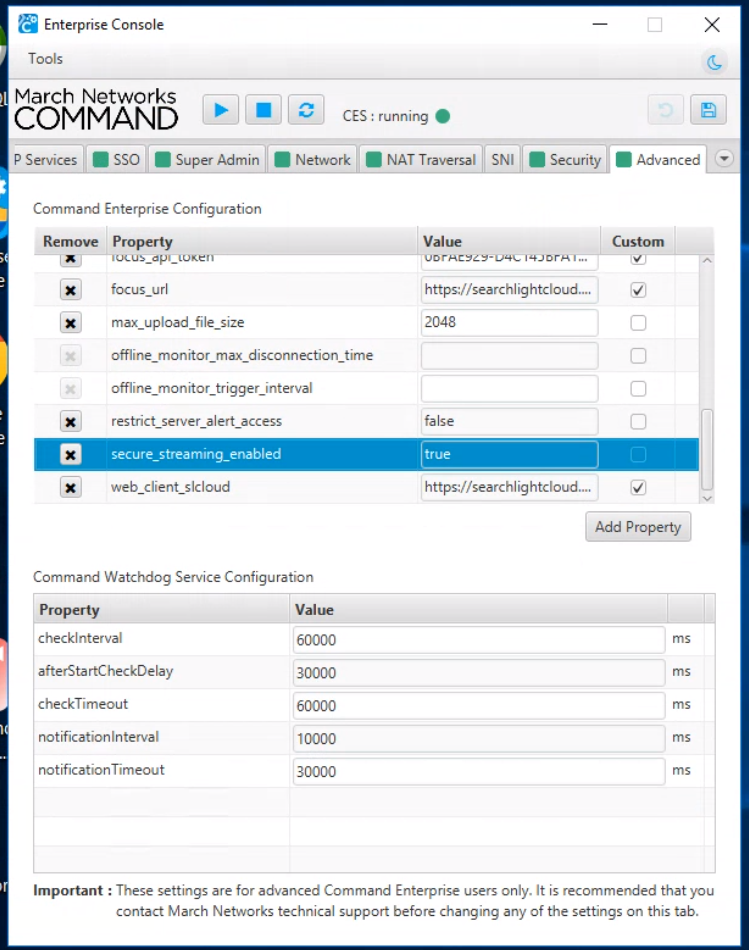The width and height of the screenshot is (749, 950).
Task: Click the Save floppy disk icon
Action: click(708, 110)
